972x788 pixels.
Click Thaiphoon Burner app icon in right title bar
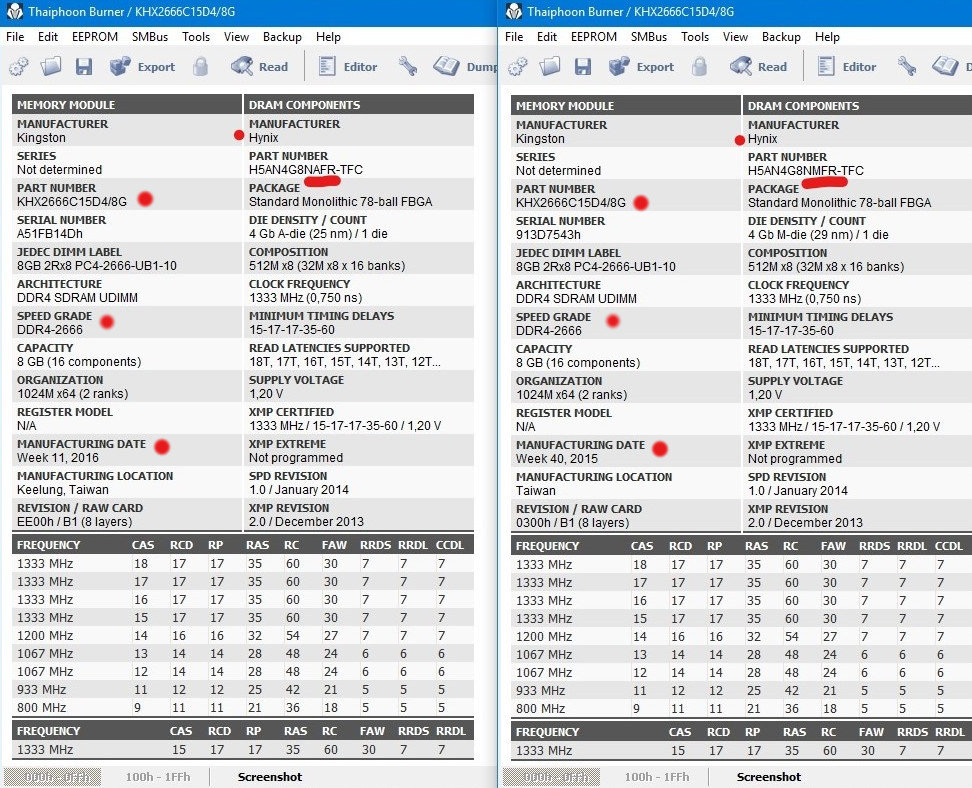(x=513, y=11)
